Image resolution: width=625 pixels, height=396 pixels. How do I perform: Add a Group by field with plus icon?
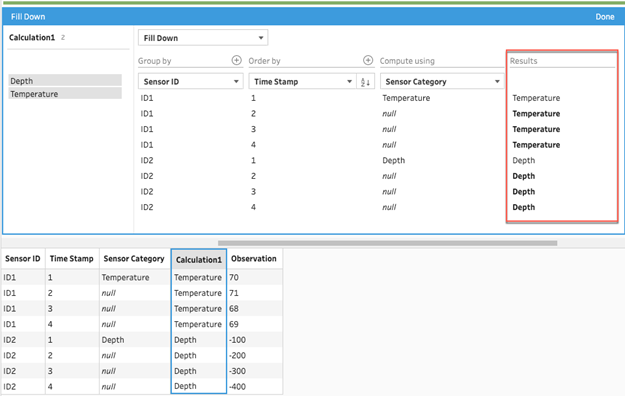tap(236, 60)
